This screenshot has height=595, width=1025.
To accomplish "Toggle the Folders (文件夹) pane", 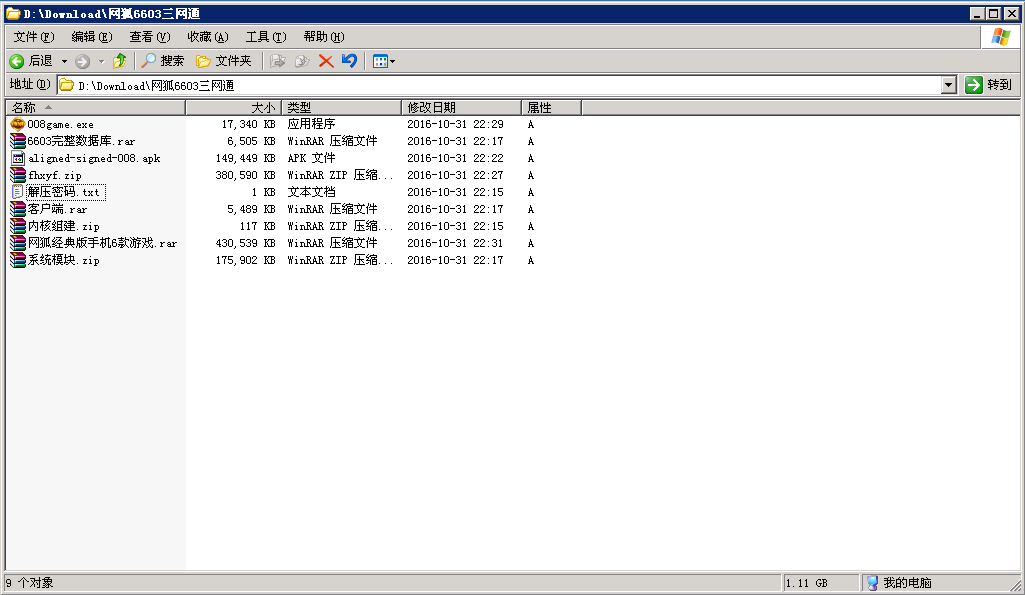I will click(223, 61).
